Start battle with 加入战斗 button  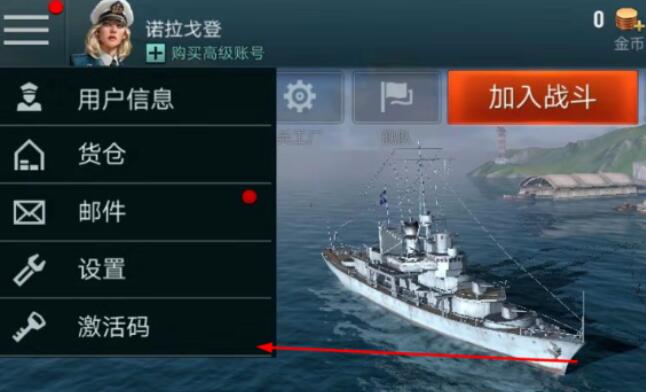(x=543, y=97)
